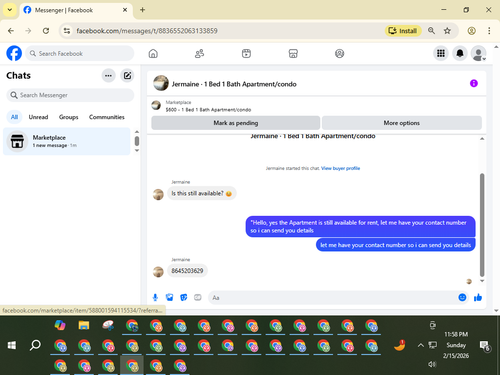Open the Windows Start menu

pos(12,345)
